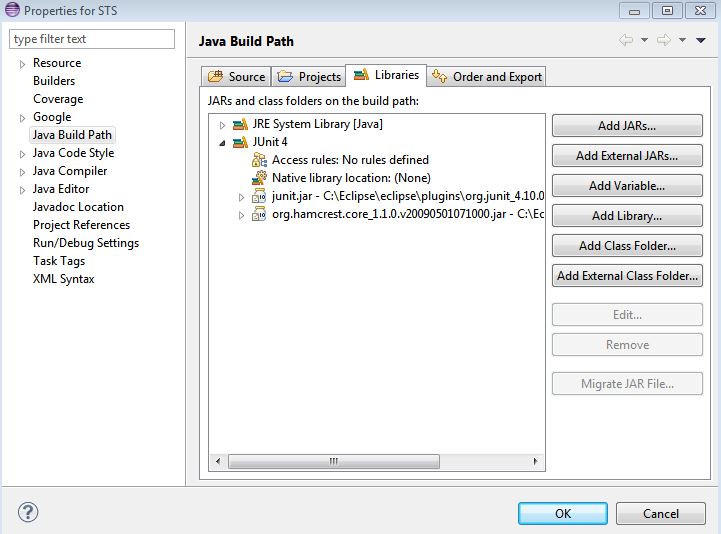This screenshot has width=721, height=534.
Task: Select Builders in the properties tree
Action: tap(54, 81)
